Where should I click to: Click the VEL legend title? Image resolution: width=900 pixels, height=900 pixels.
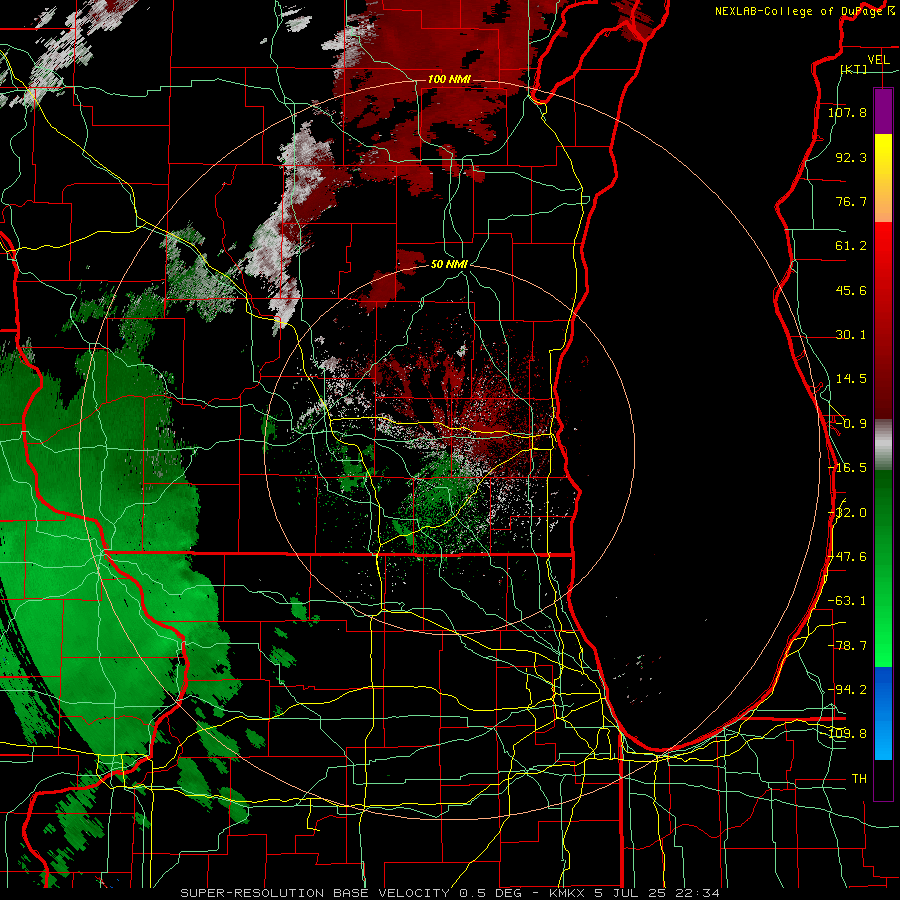(878, 60)
